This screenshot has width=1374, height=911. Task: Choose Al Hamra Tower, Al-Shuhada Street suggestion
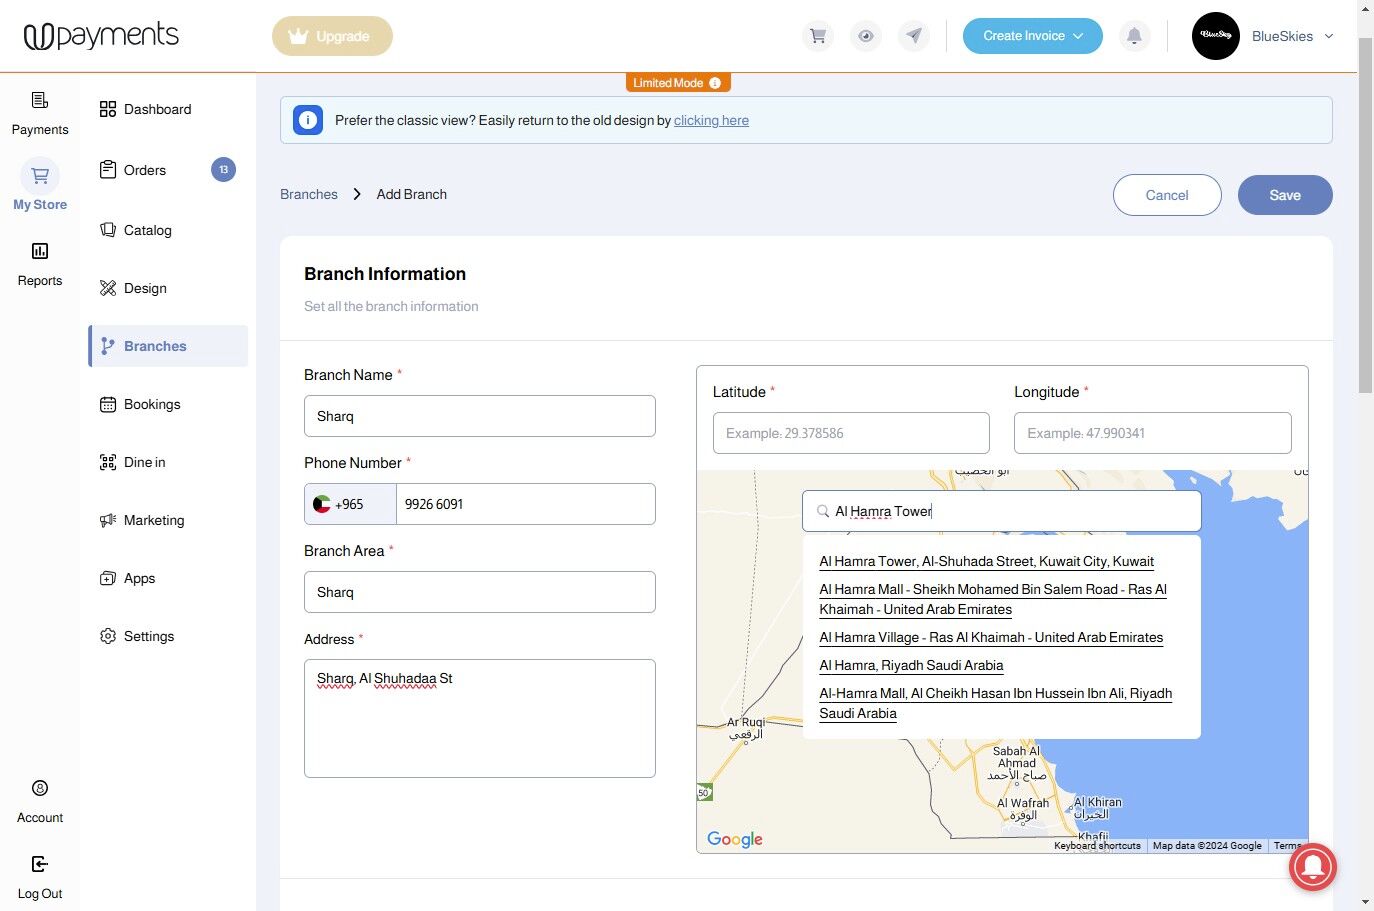pos(986,561)
